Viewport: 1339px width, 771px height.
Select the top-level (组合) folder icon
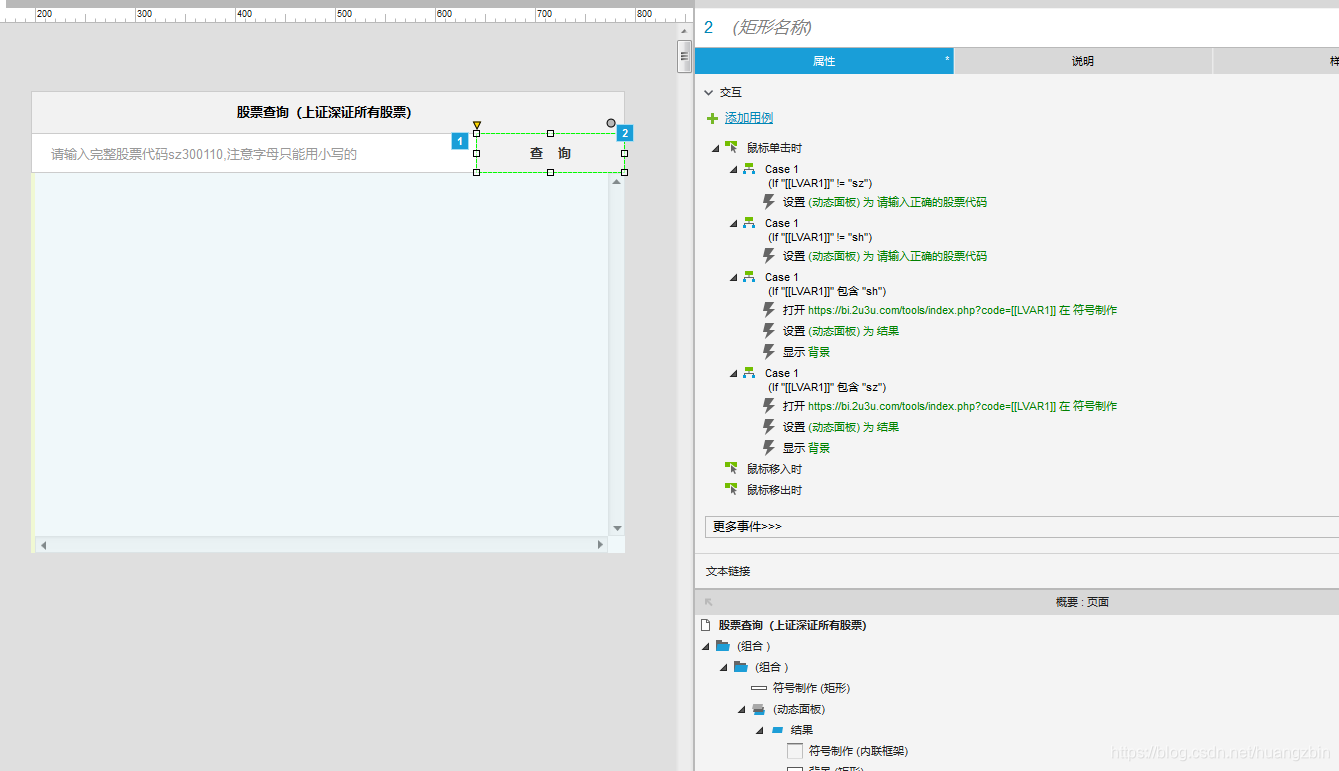point(723,646)
